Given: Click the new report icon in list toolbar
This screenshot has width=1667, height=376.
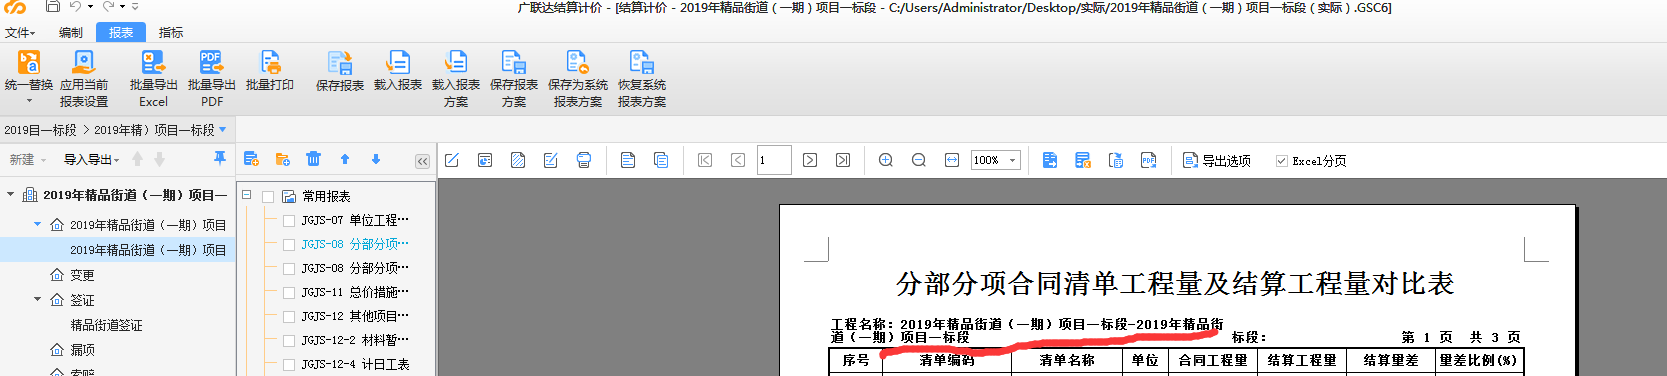Looking at the screenshot, I should [252, 159].
